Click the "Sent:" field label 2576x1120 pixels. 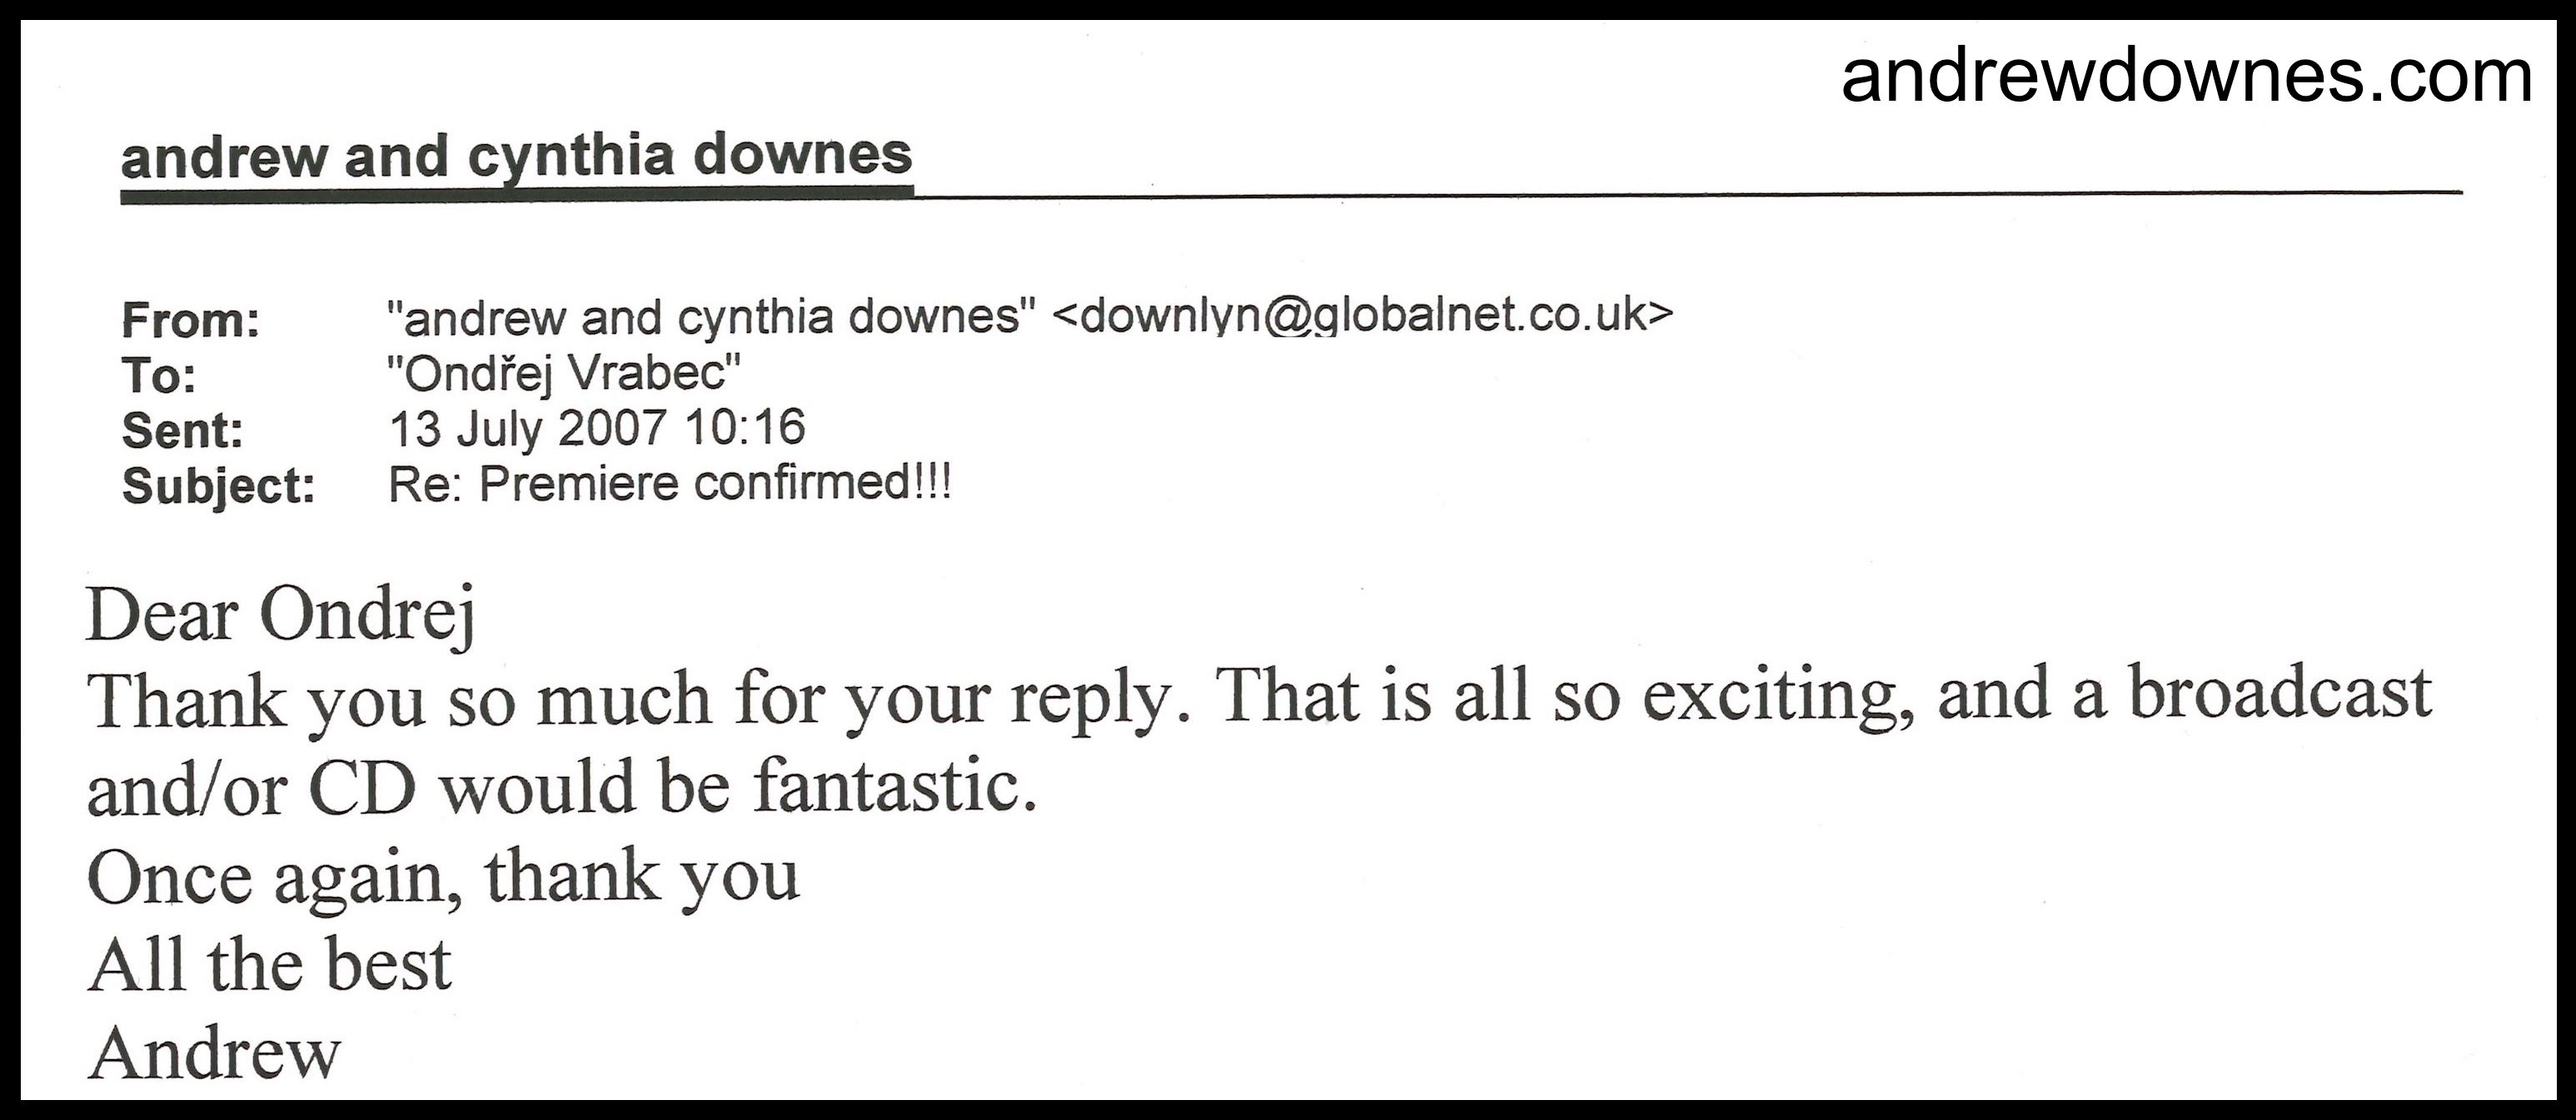[x=182, y=431]
